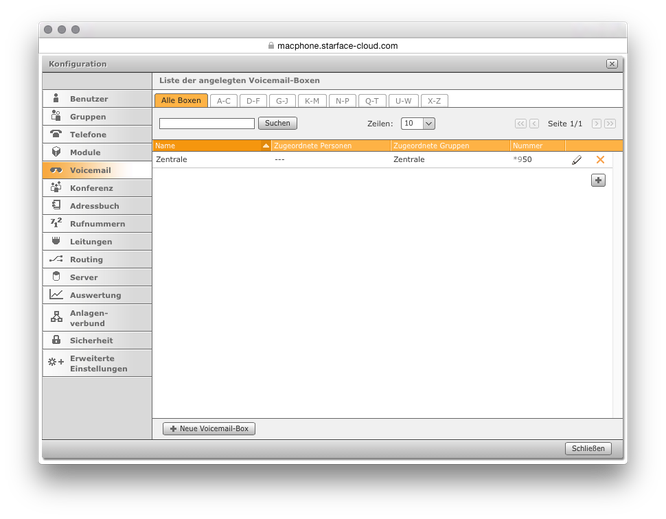Sort by Name column arrow
The image size is (666, 519).
[265, 146]
